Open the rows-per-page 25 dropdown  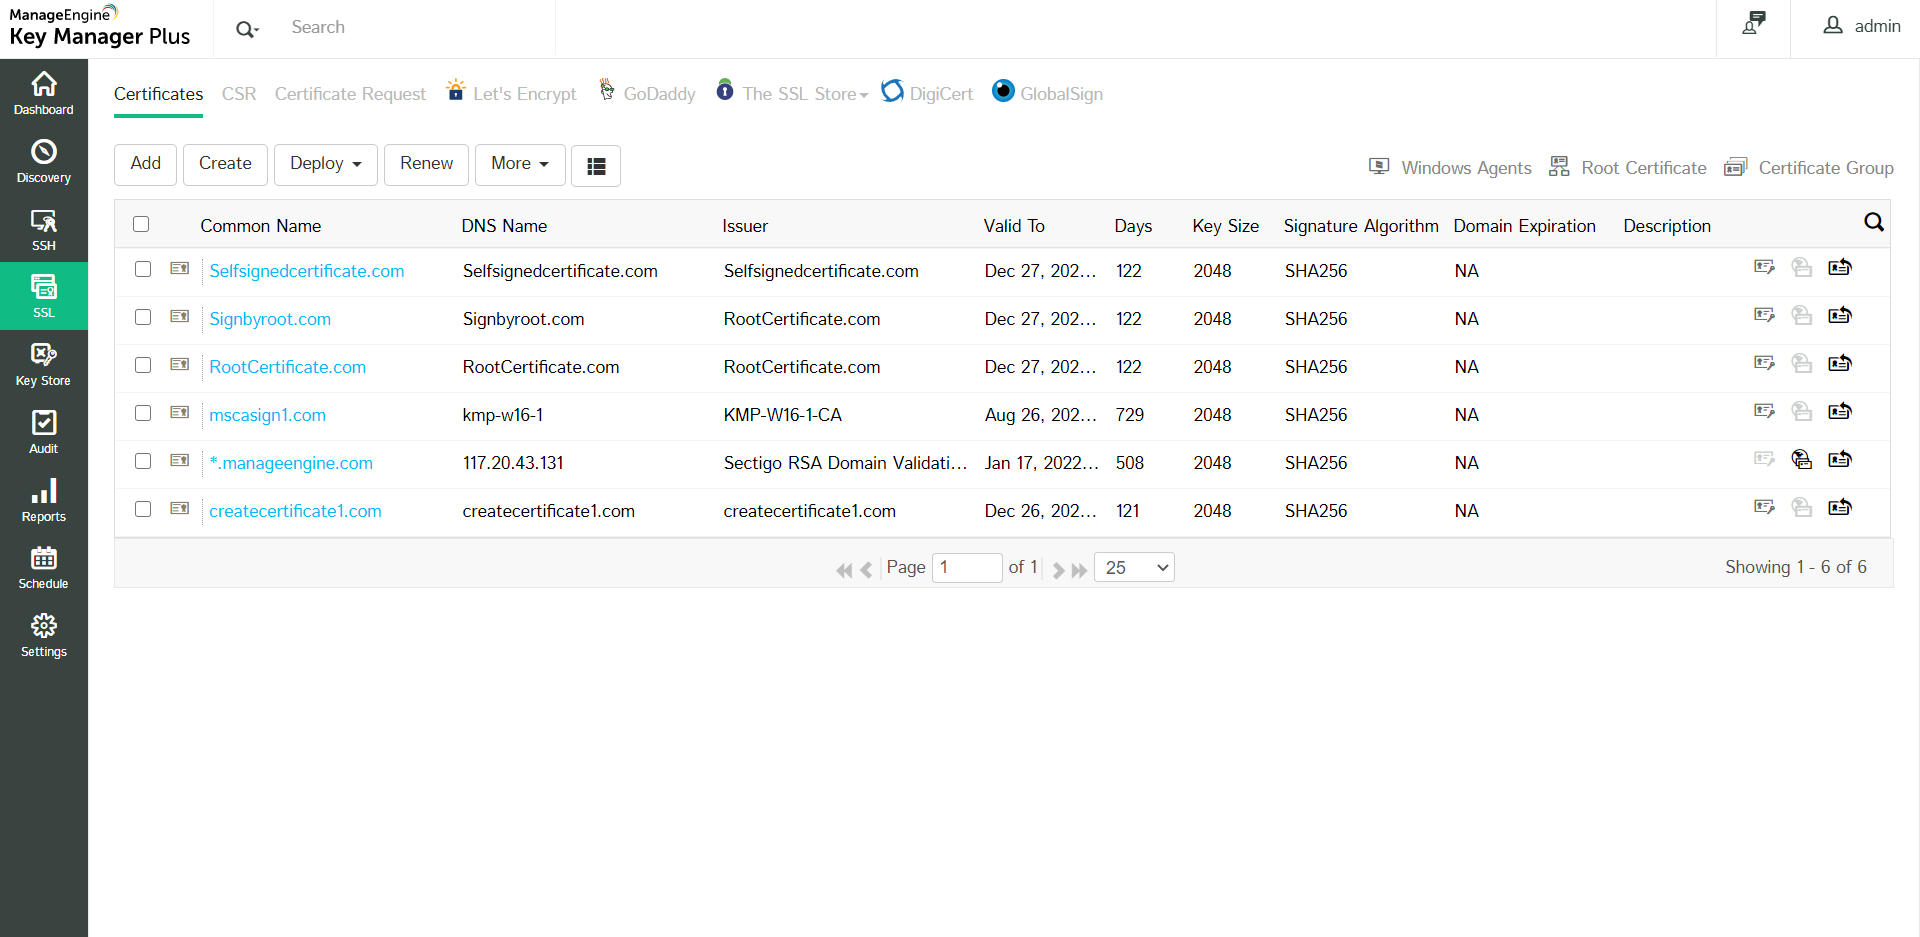point(1134,568)
